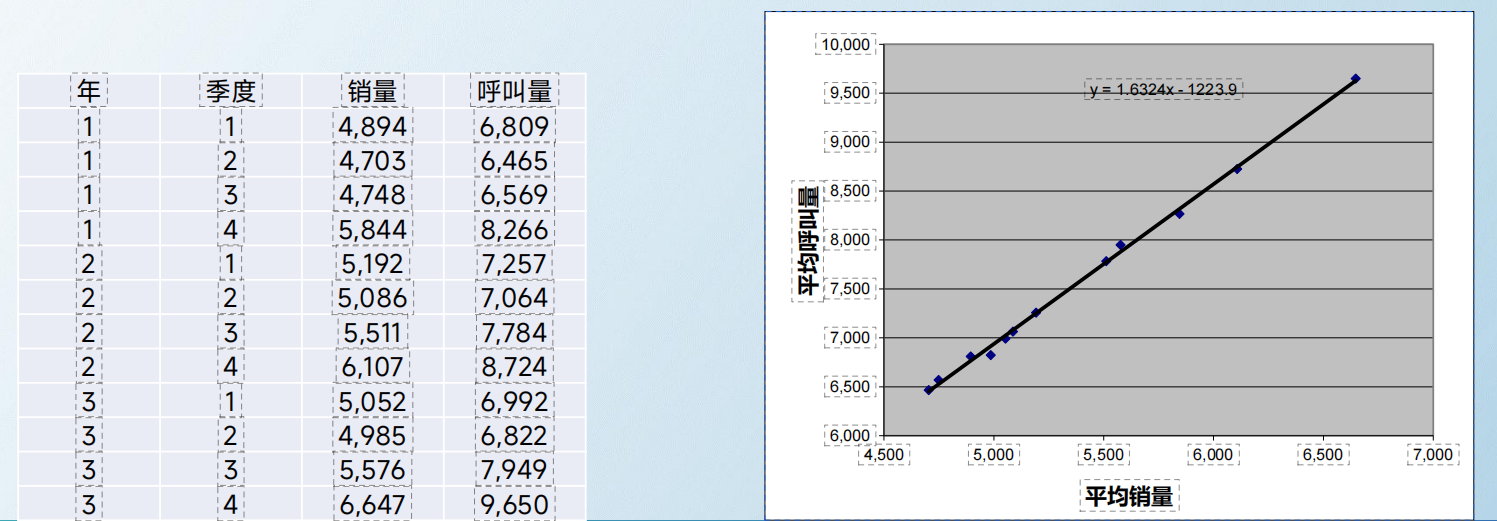The image size is (1497, 521).
Task: Select the 季度 column header cell
Action: click(231, 92)
